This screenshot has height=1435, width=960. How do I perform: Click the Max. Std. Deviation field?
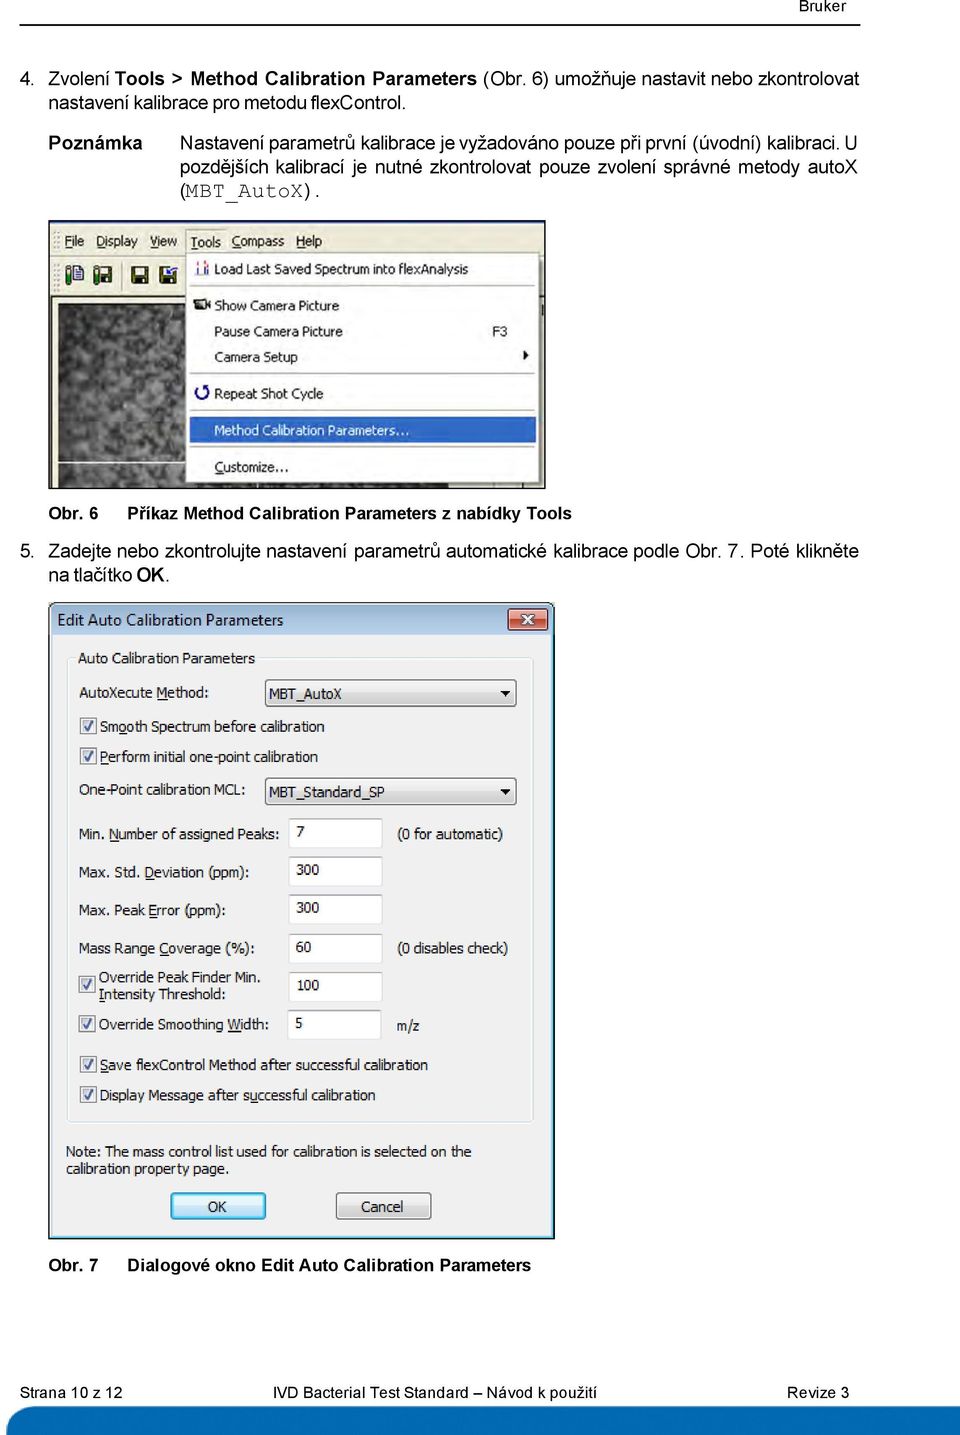335,870
